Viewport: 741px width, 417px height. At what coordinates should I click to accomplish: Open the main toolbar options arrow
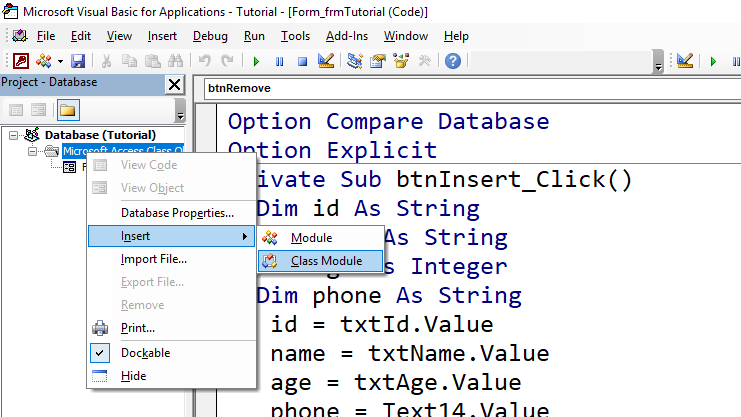[x=658, y=62]
